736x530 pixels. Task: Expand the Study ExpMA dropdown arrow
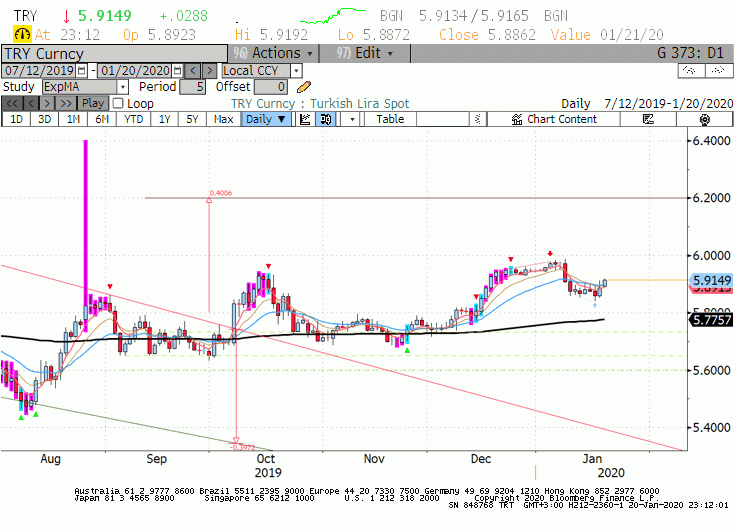[x=123, y=87]
